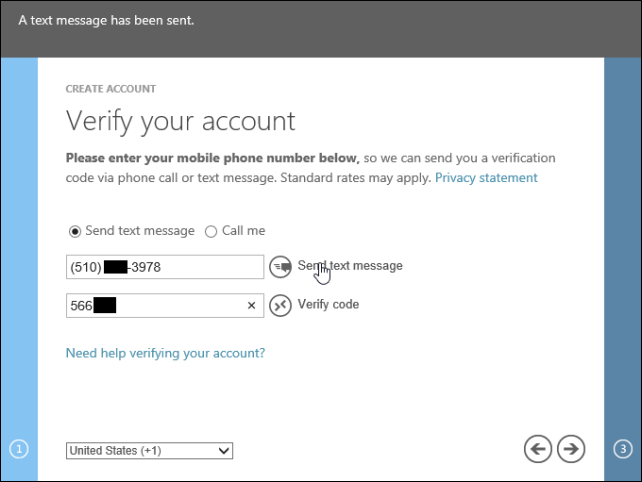This screenshot has height=482, width=642.
Task: Open the United States (+1) country dropdown
Action: [x=149, y=450]
